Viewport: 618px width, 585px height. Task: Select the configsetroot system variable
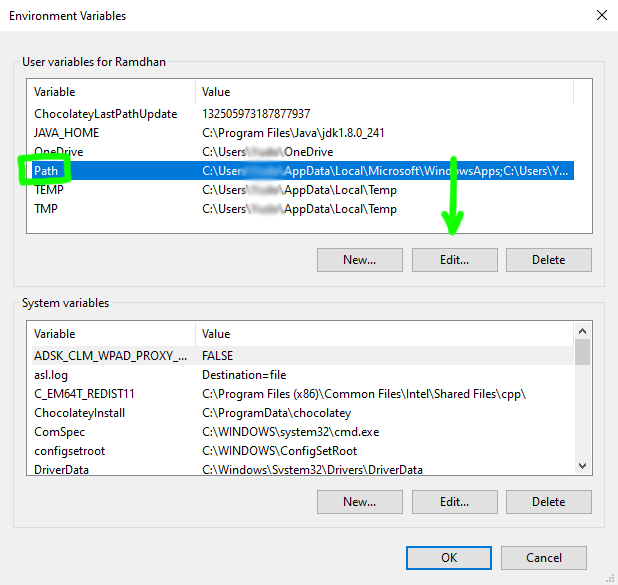(303, 451)
